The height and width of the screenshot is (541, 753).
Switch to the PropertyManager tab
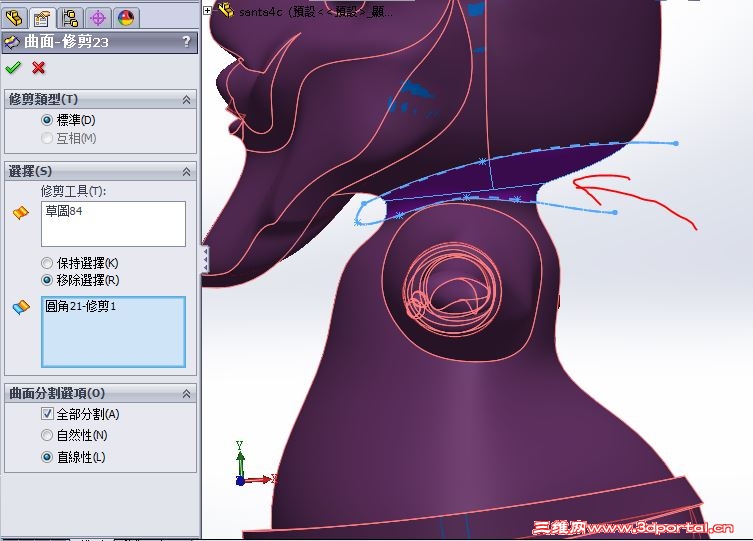[42, 18]
